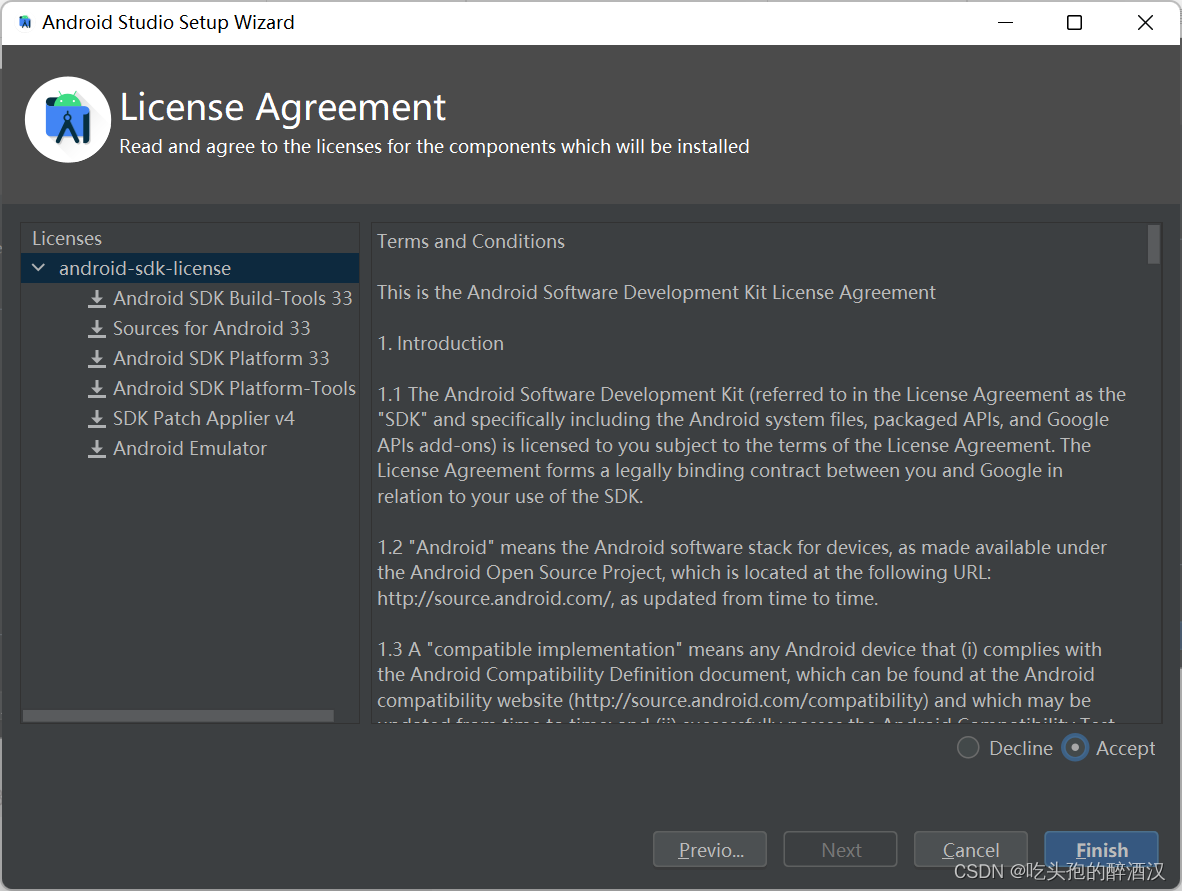Image resolution: width=1182 pixels, height=891 pixels.
Task: Close the Setup Wizard window
Action: [1145, 23]
